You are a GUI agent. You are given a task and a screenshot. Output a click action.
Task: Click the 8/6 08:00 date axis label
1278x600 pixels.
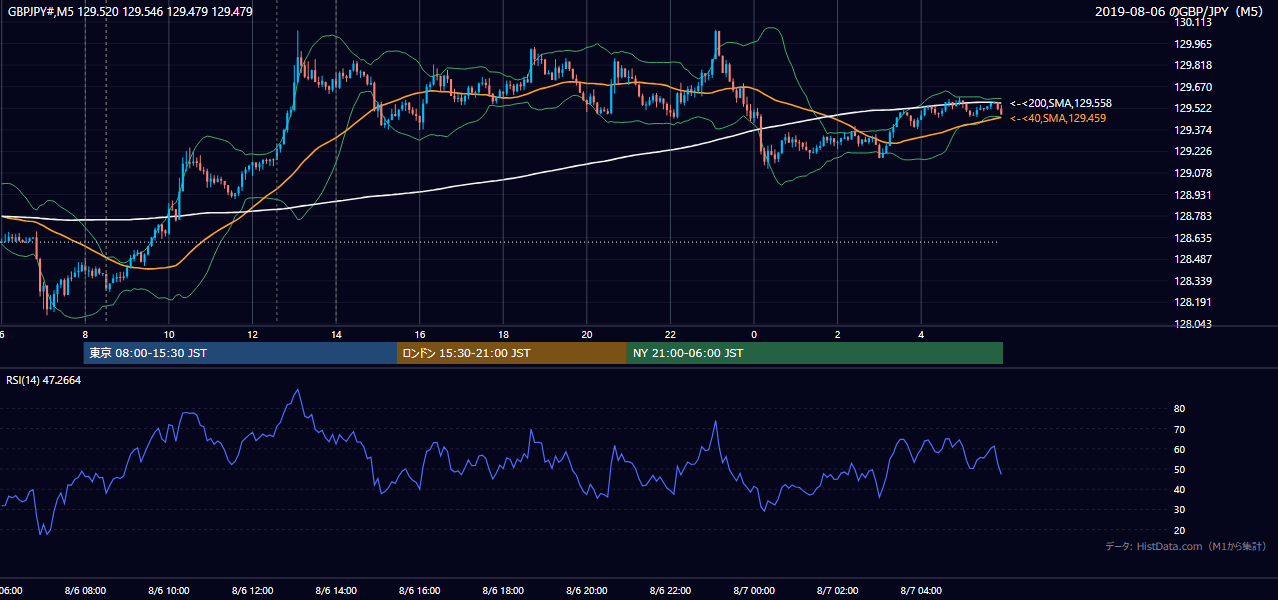[x=85, y=591]
